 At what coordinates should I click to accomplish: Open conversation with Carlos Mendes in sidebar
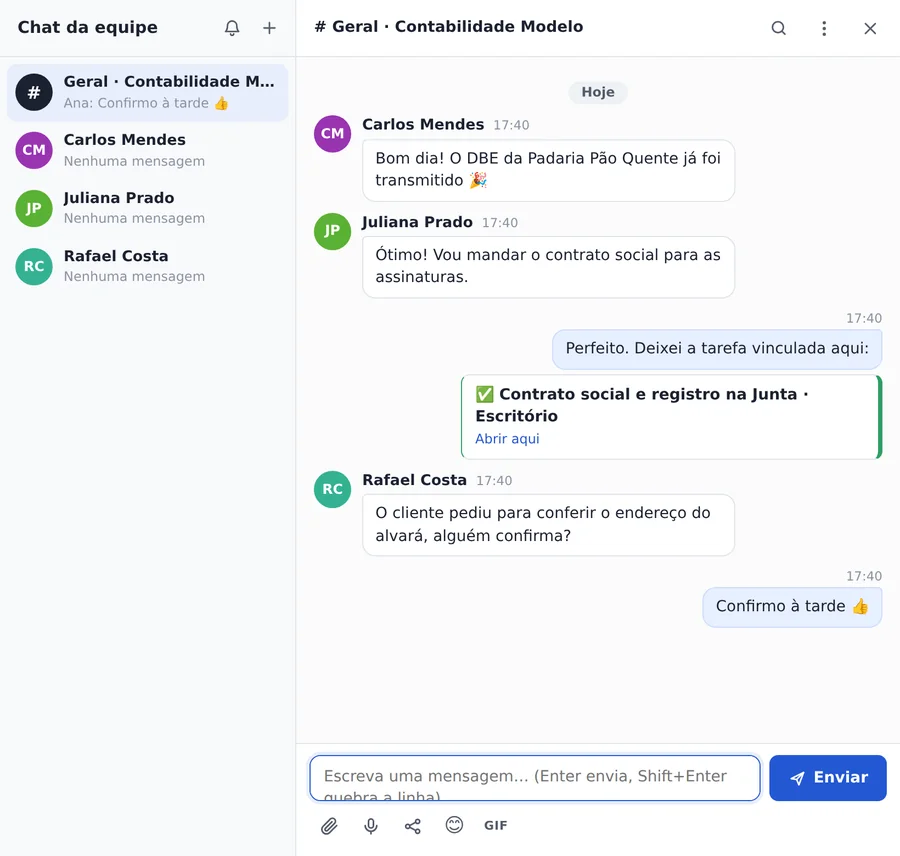tap(148, 150)
